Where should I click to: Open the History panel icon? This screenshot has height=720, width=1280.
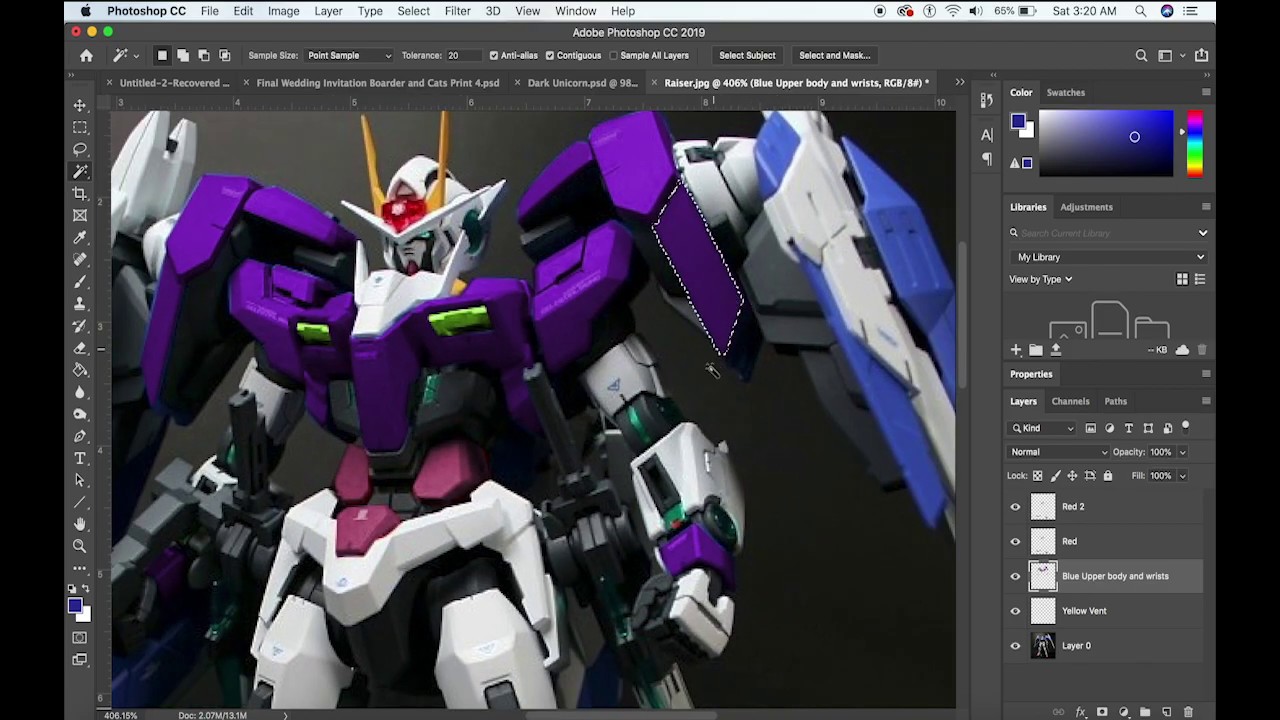tap(987, 100)
